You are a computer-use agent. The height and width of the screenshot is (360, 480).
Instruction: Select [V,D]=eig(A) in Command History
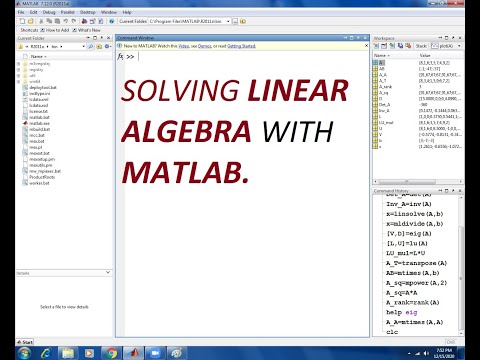point(409,233)
